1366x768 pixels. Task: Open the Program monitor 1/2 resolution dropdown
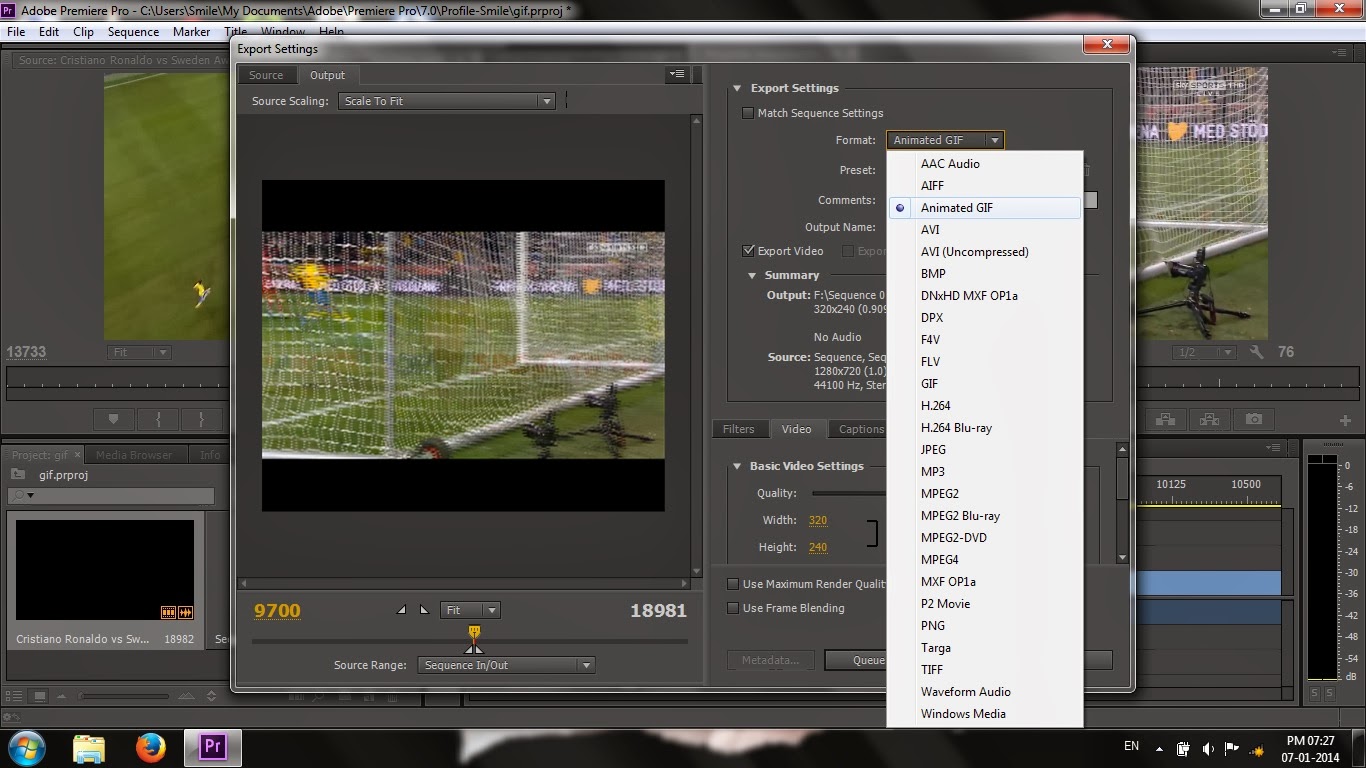point(1204,352)
